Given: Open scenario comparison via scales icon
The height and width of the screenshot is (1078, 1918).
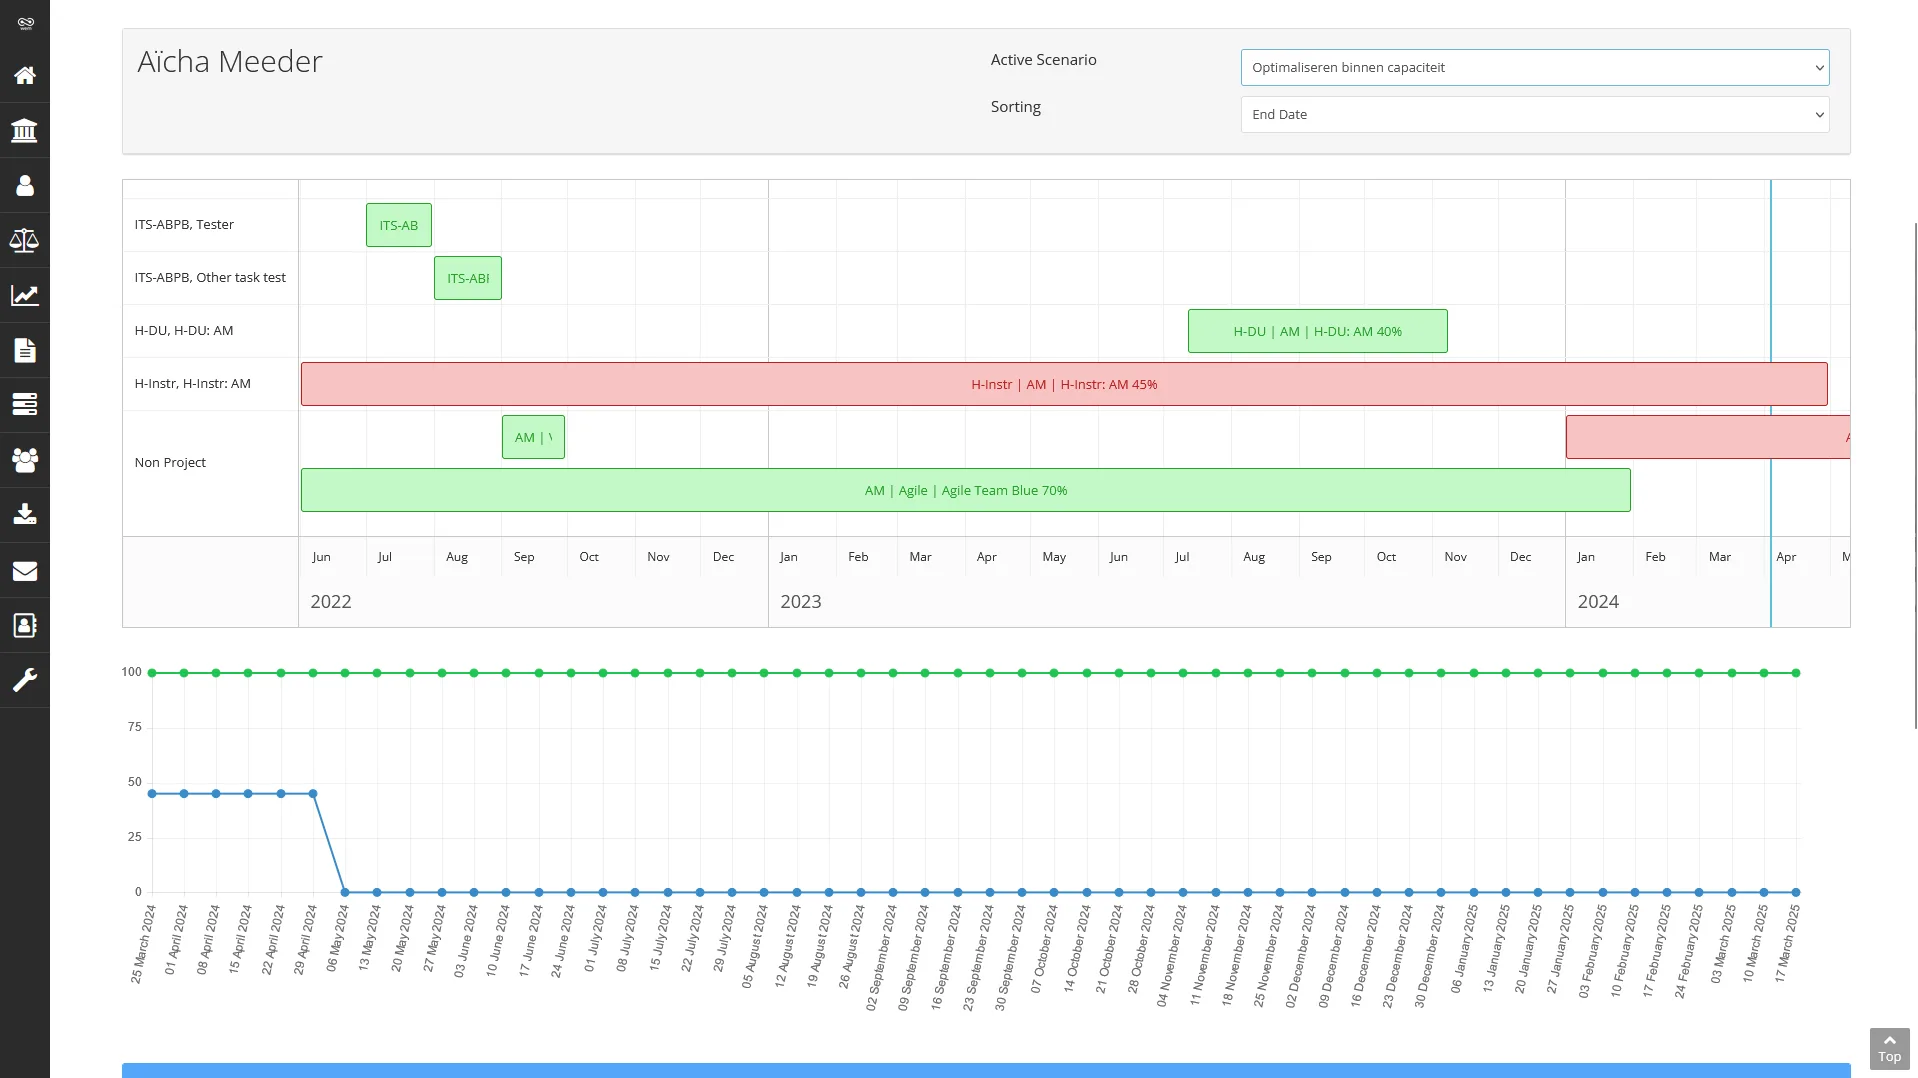Looking at the screenshot, I should pos(24,239).
